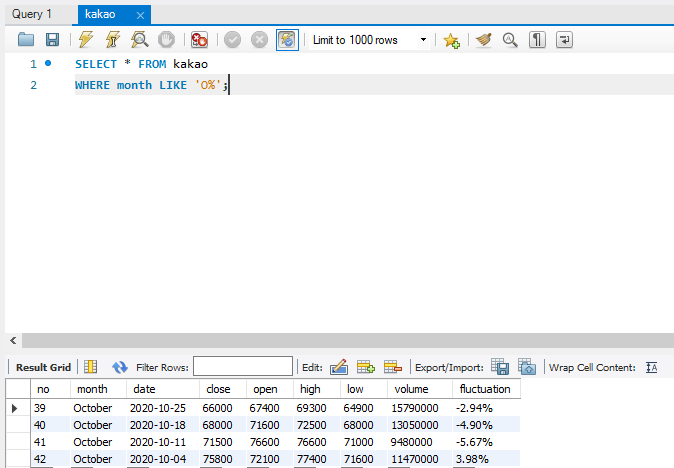
Task: Insert new row icon
Action: pos(366,367)
